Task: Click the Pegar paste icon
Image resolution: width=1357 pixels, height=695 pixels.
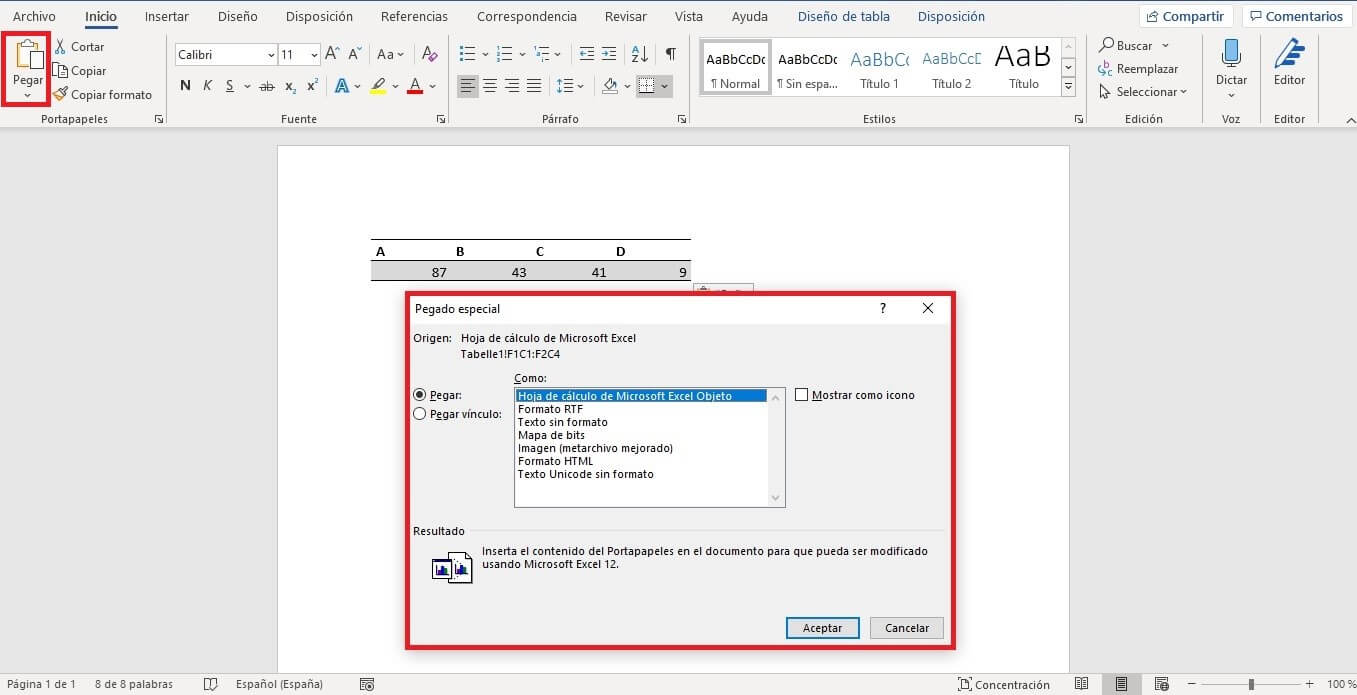Action: point(27,56)
